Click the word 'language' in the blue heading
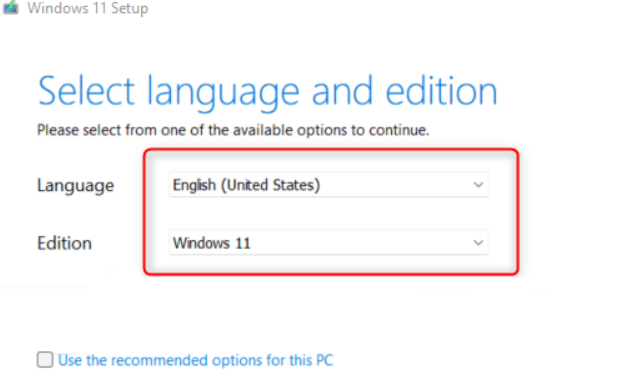Image resolution: width=621 pixels, height=387 pixels. coord(223,93)
